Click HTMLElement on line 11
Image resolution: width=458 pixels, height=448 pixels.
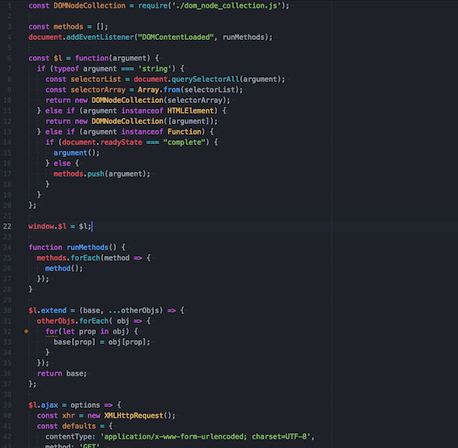[190, 111]
